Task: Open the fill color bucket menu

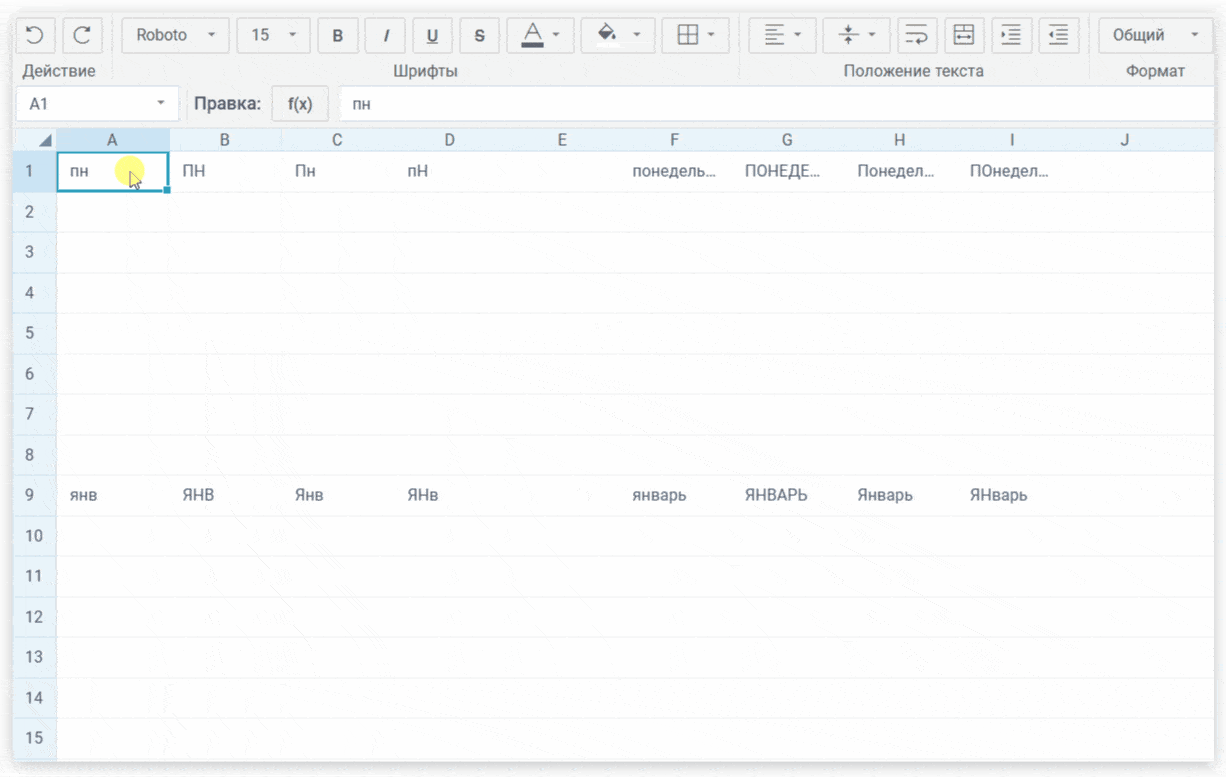Action: click(x=617, y=36)
